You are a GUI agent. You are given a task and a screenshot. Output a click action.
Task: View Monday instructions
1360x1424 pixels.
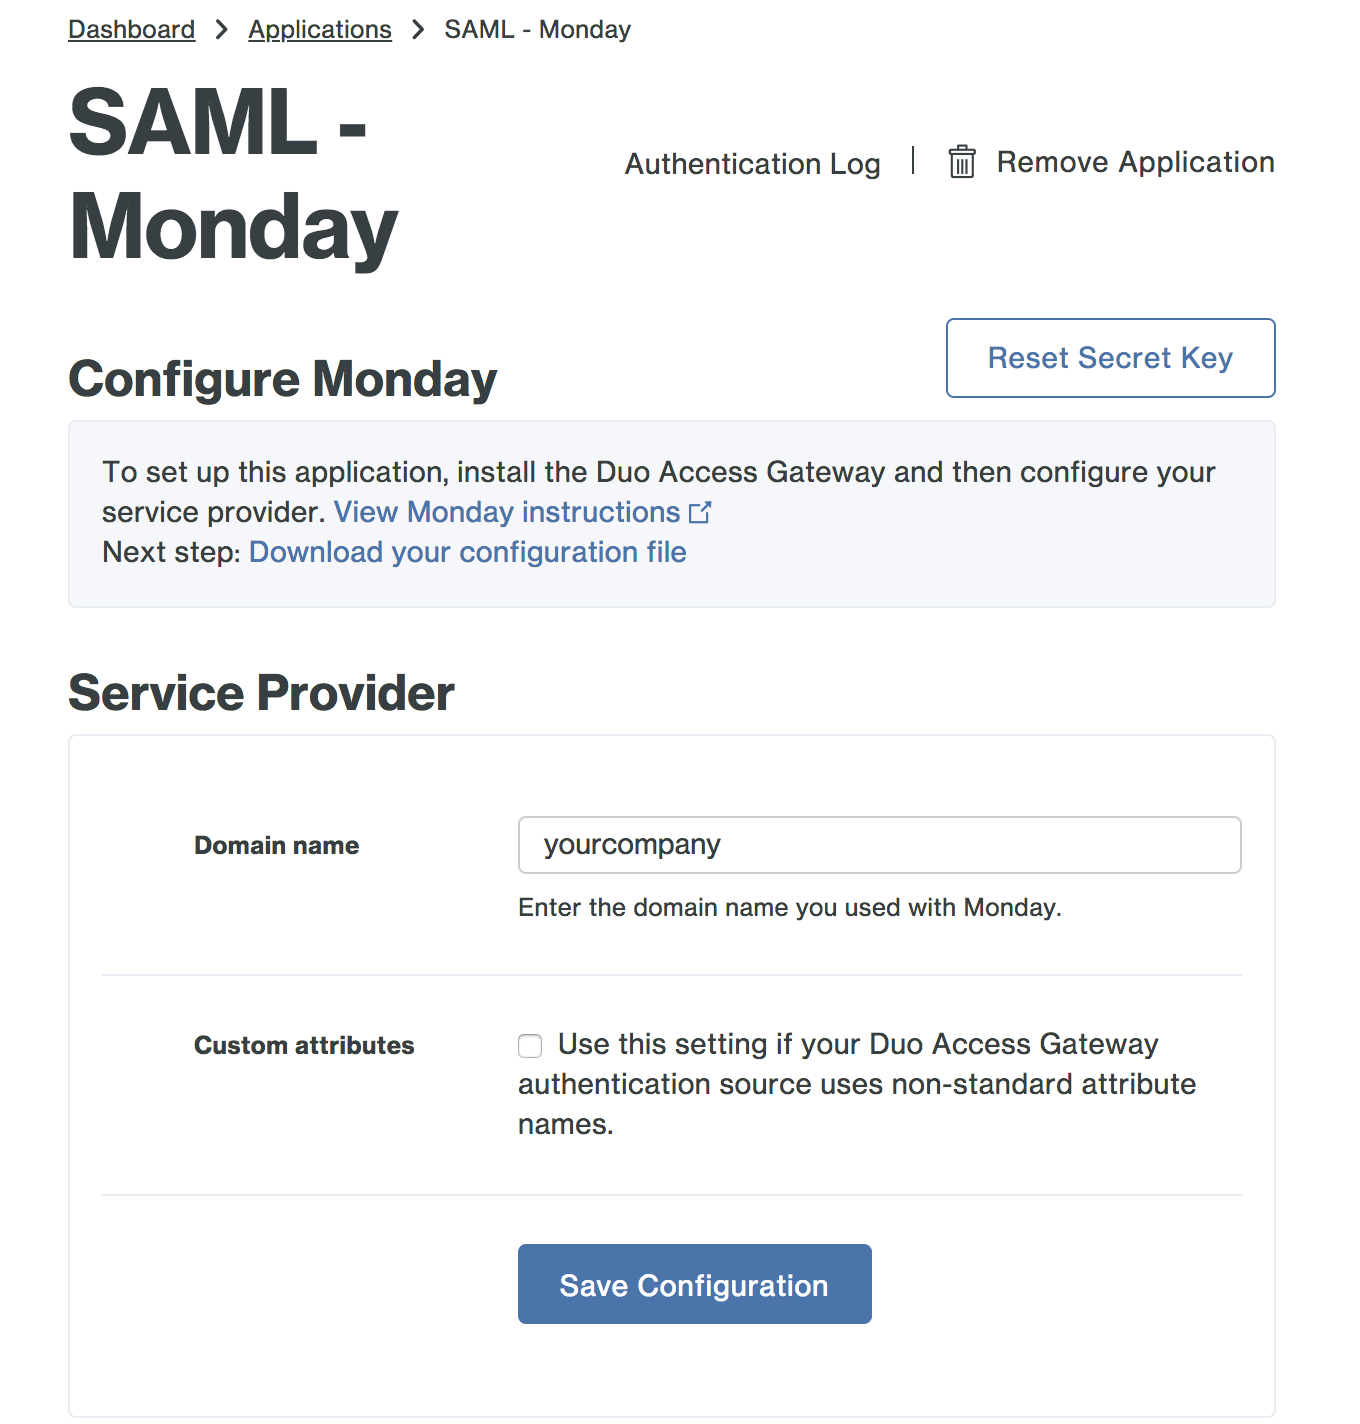click(x=506, y=512)
